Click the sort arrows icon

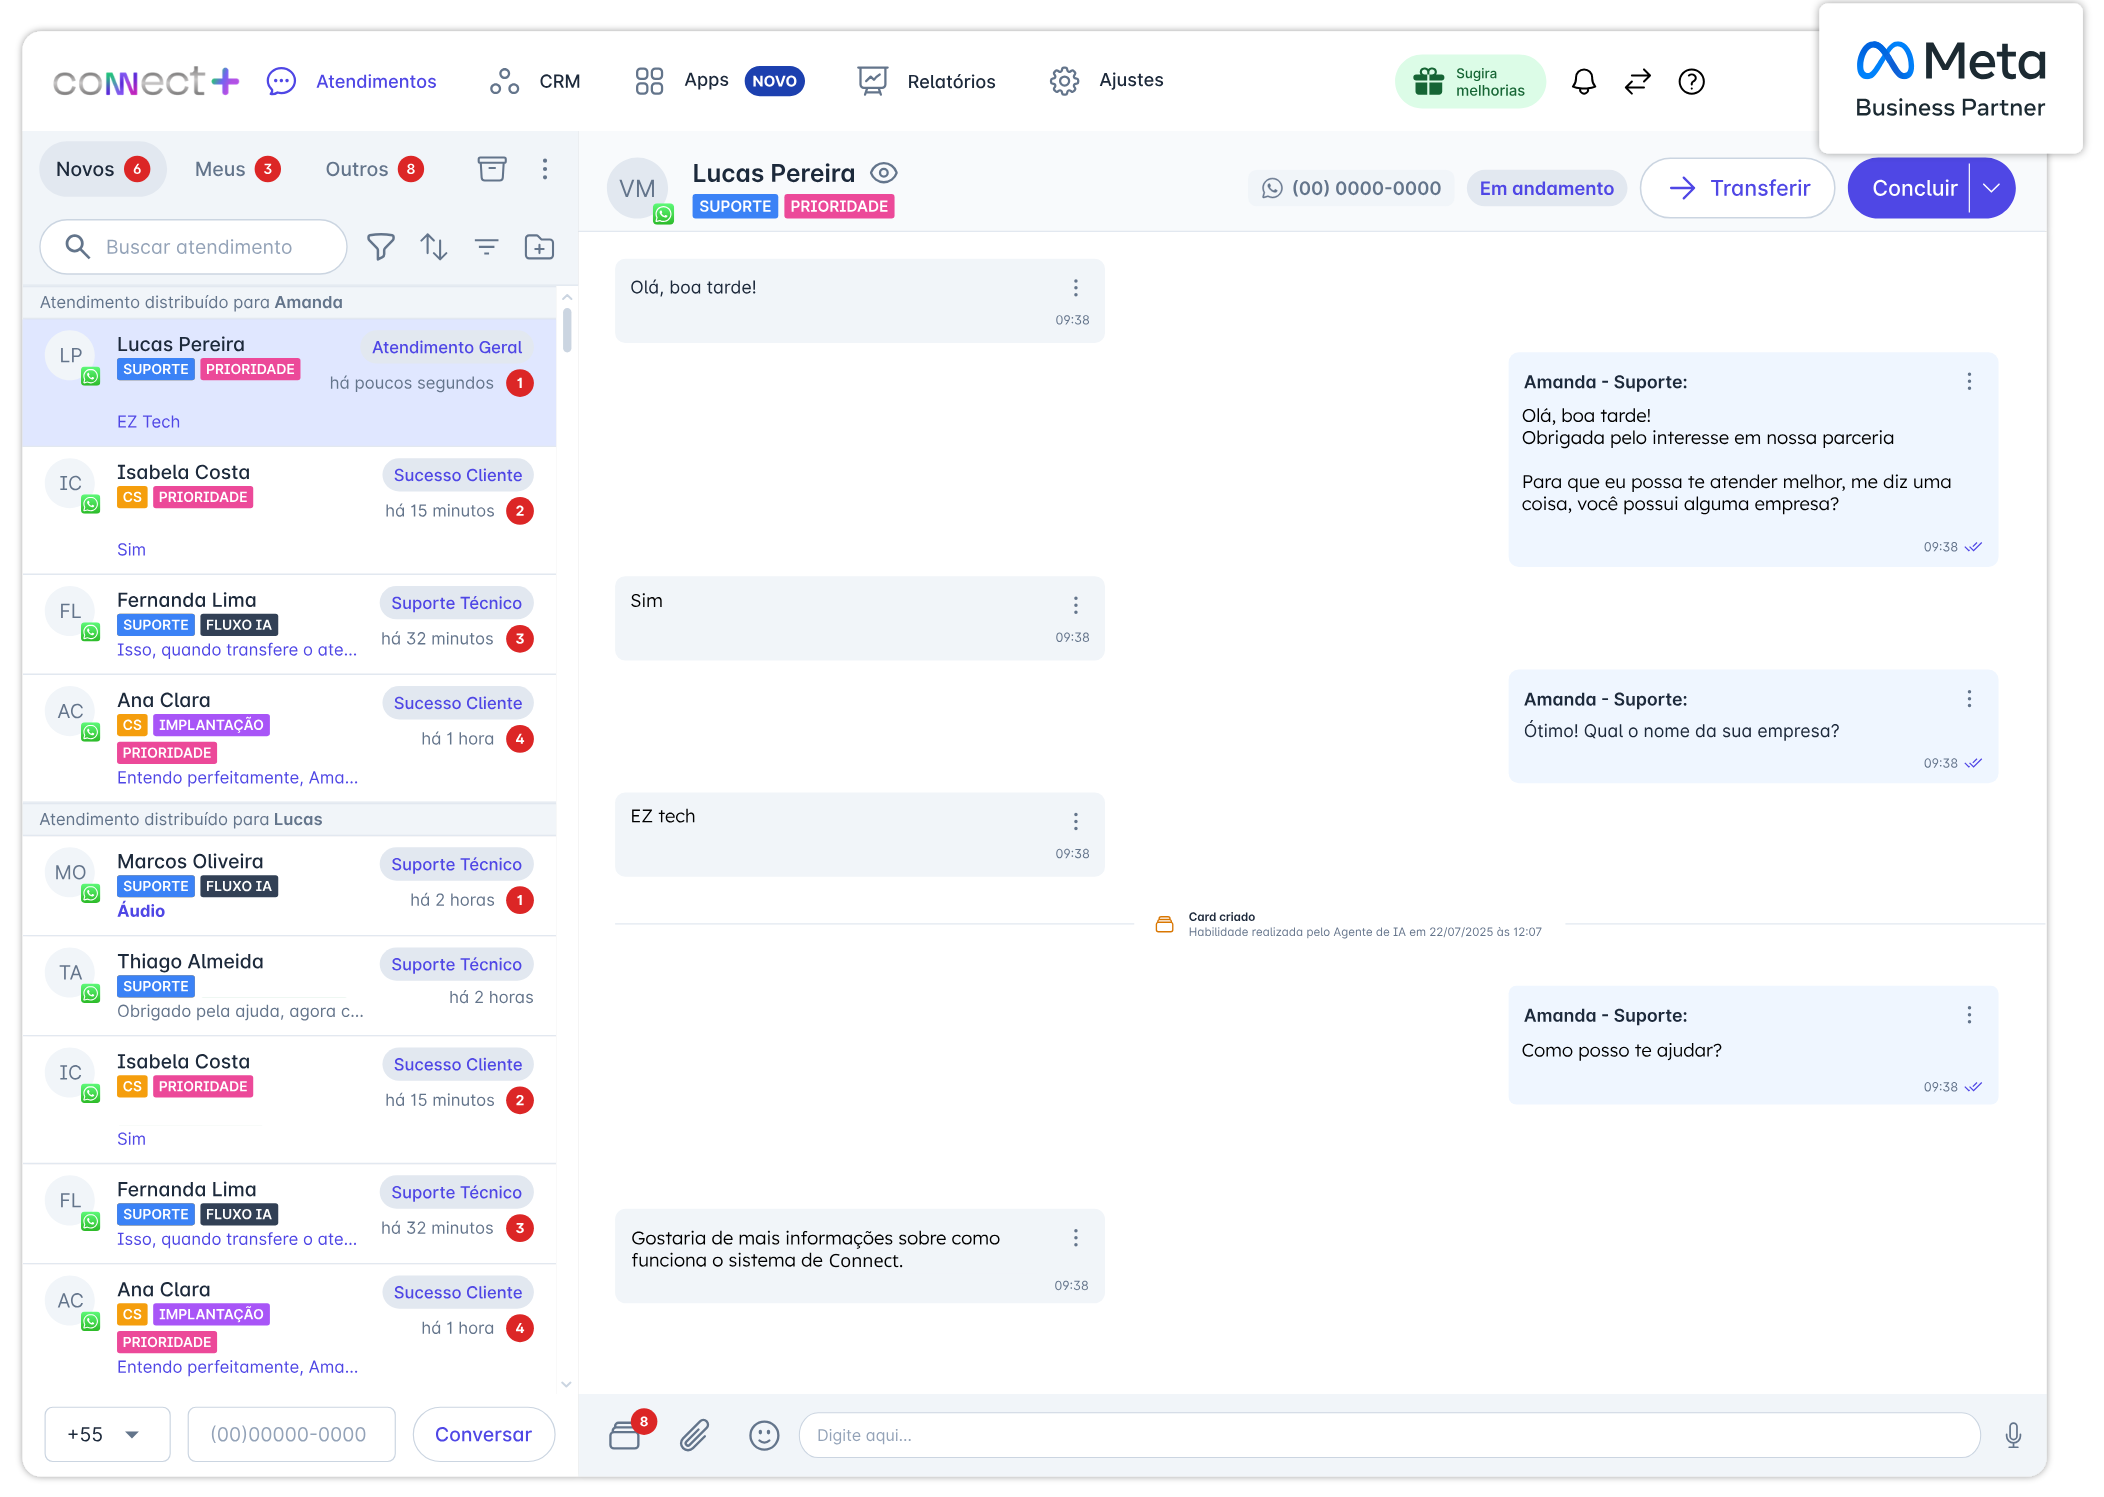pyautogui.click(x=433, y=246)
